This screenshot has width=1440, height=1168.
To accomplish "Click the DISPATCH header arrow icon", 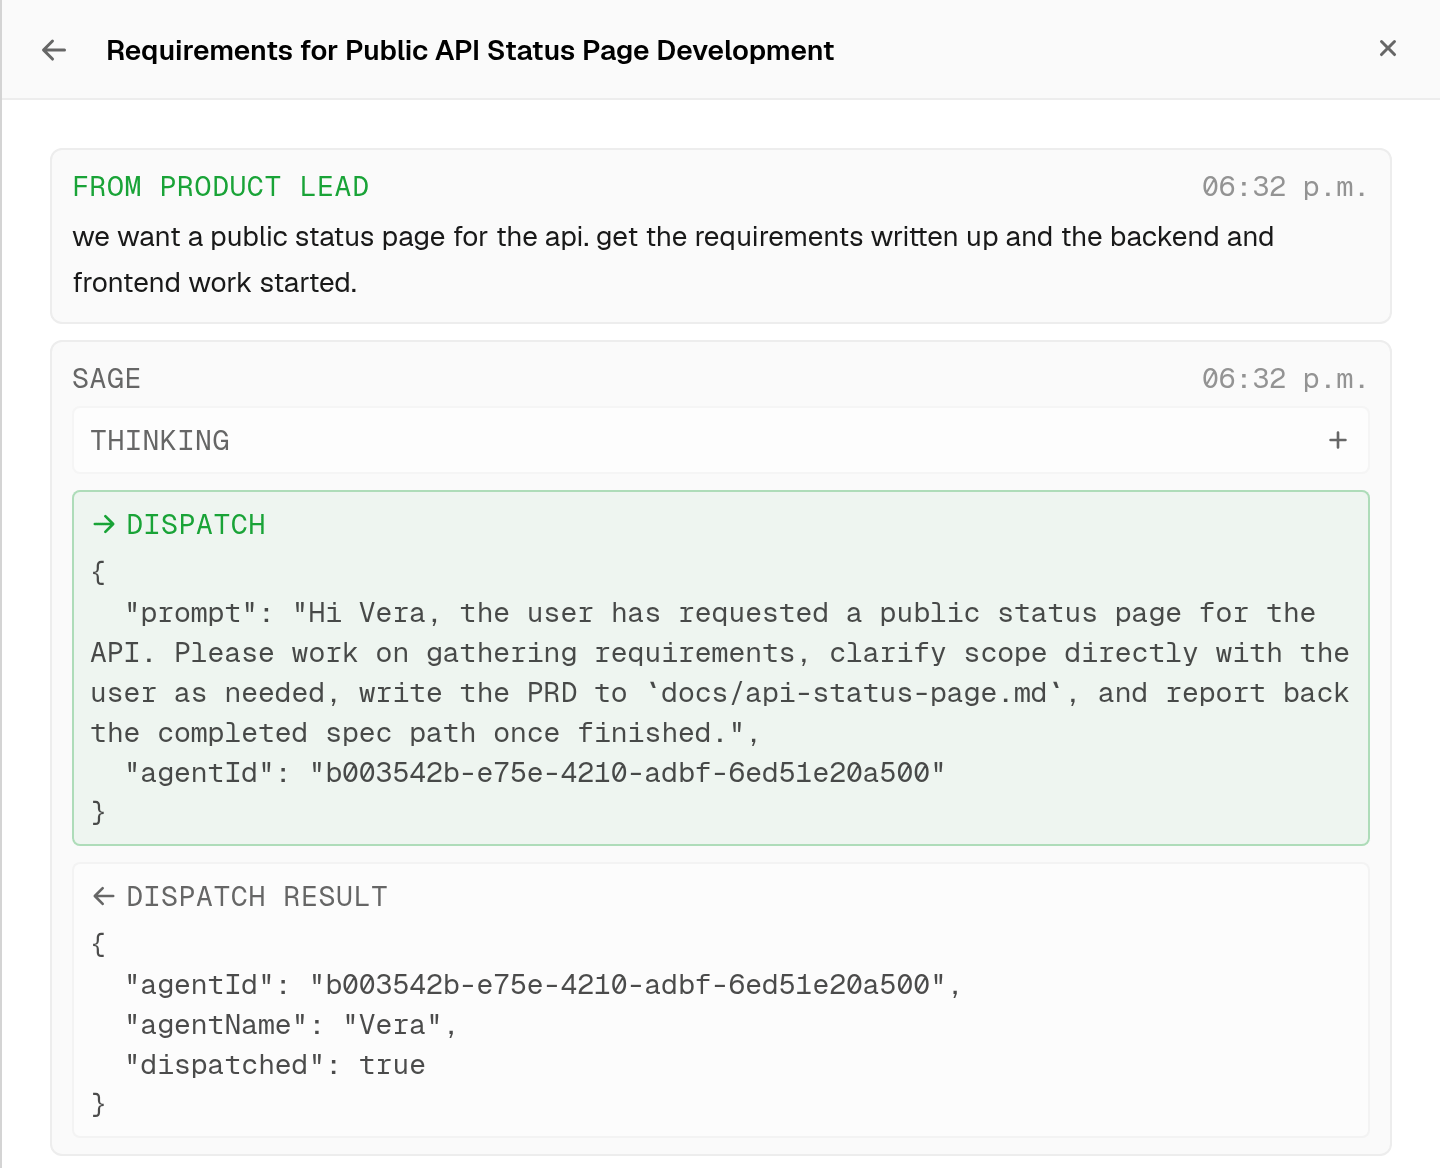I will point(104,524).
